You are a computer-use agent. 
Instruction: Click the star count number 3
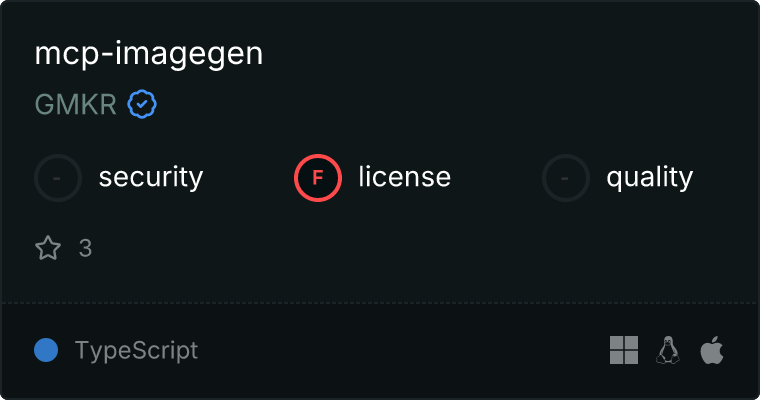coord(85,248)
